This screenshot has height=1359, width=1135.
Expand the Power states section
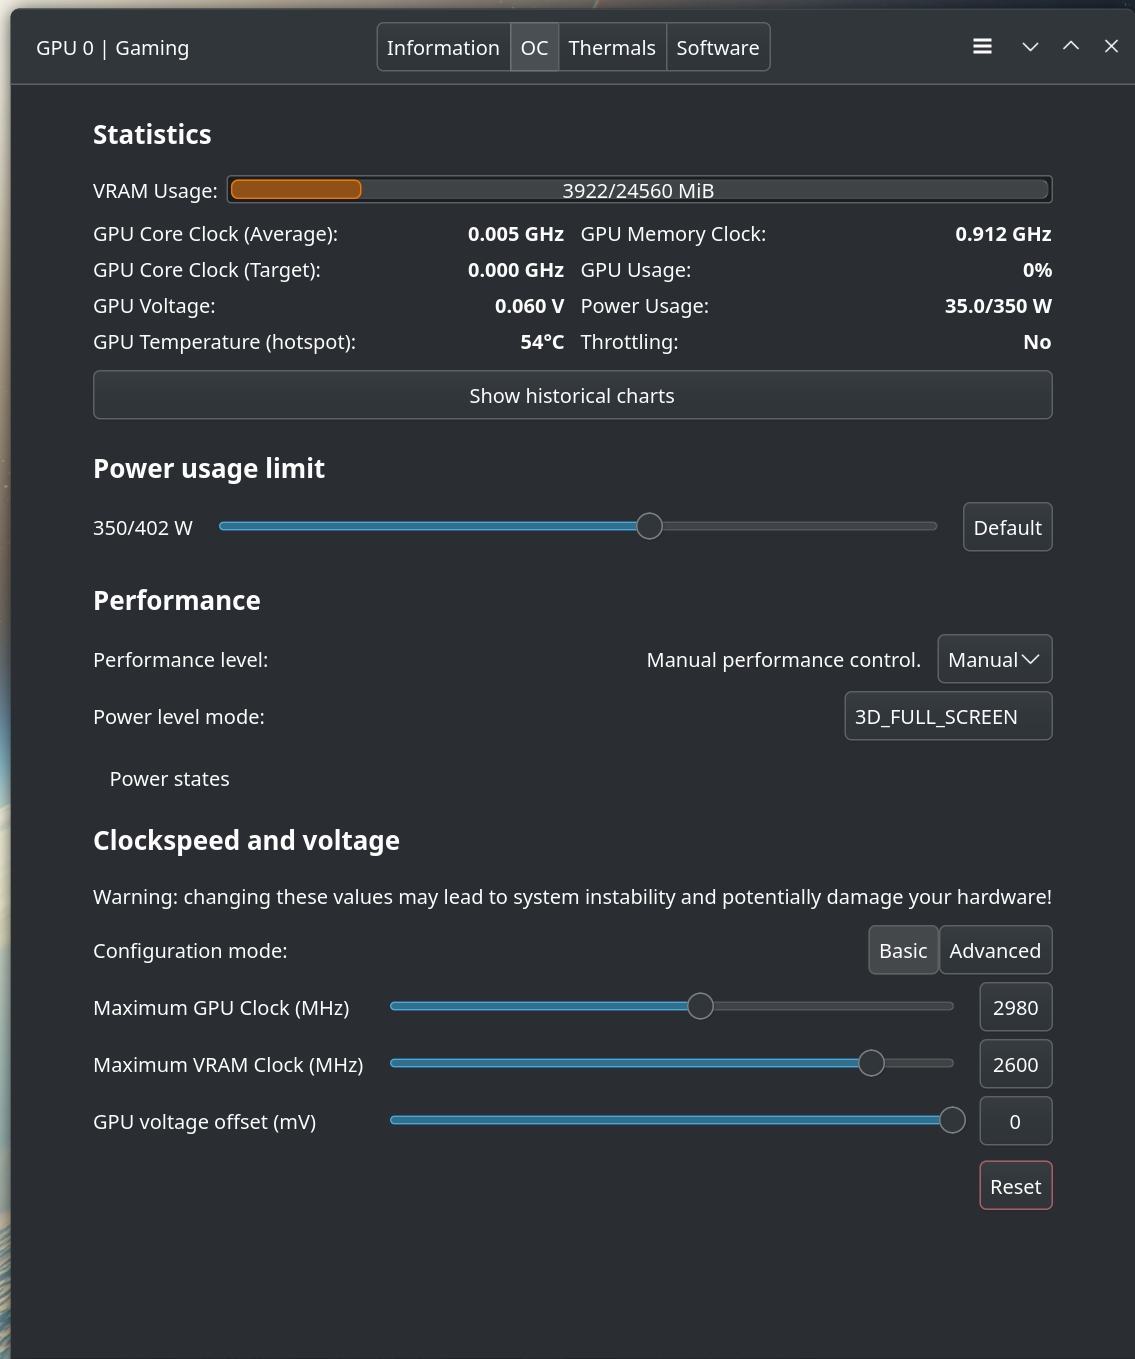[x=169, y=779]
